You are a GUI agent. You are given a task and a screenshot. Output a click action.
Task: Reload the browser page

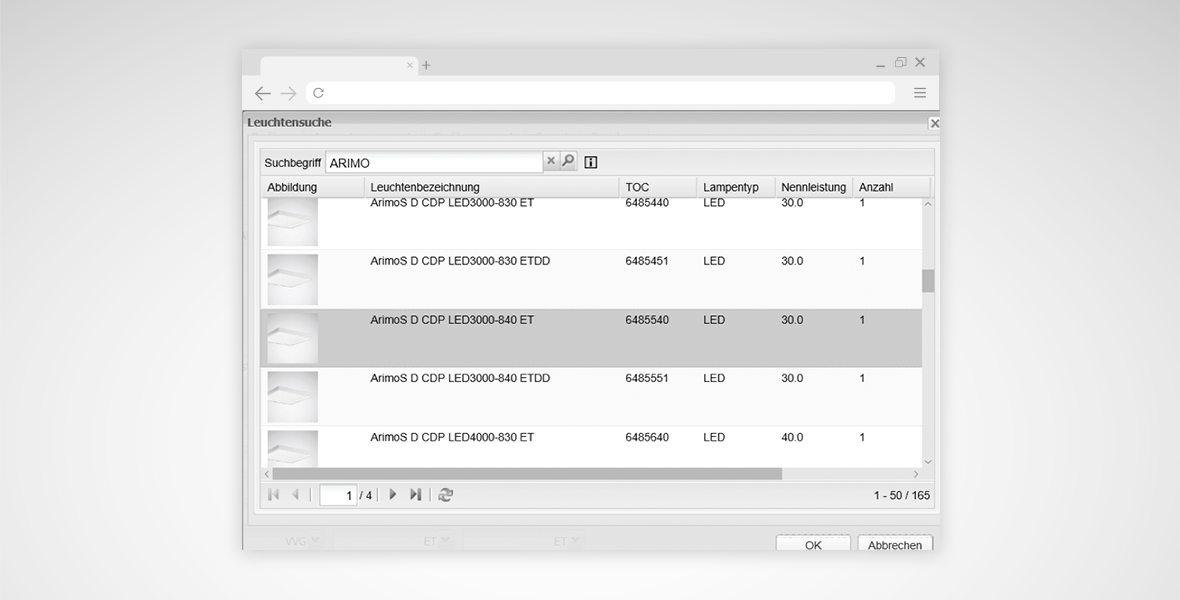click(x=318, y=93)
